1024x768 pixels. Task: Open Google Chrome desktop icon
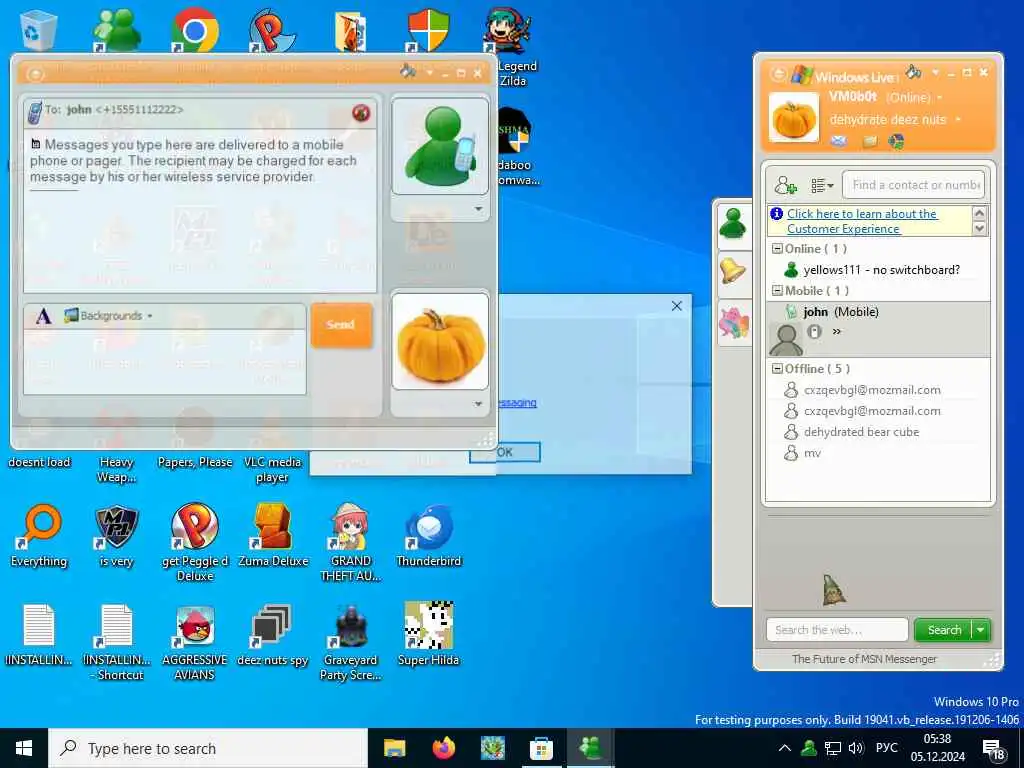194,30
